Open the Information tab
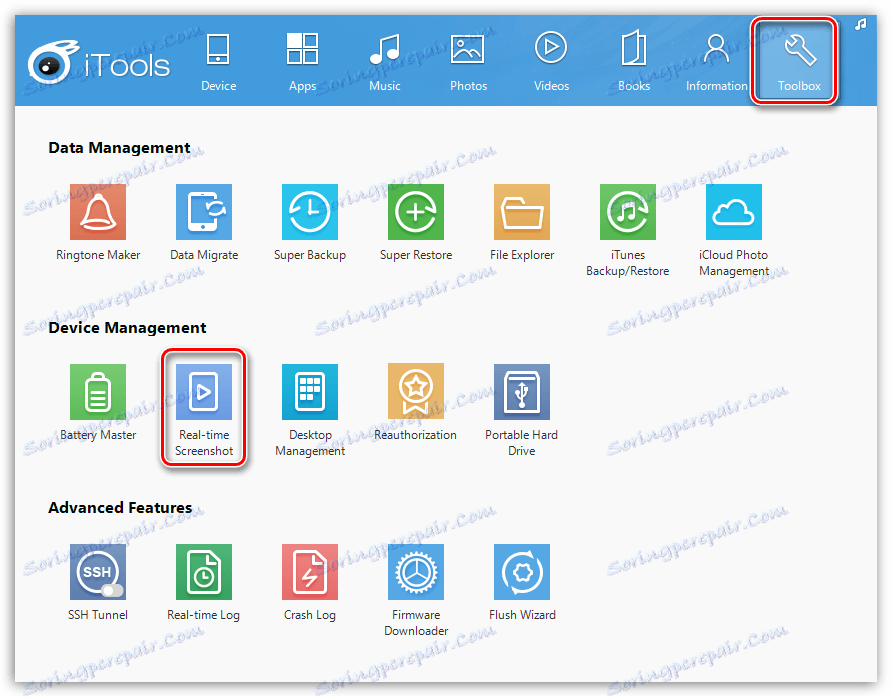Viewport: 892px width, 697px height. 716,61
